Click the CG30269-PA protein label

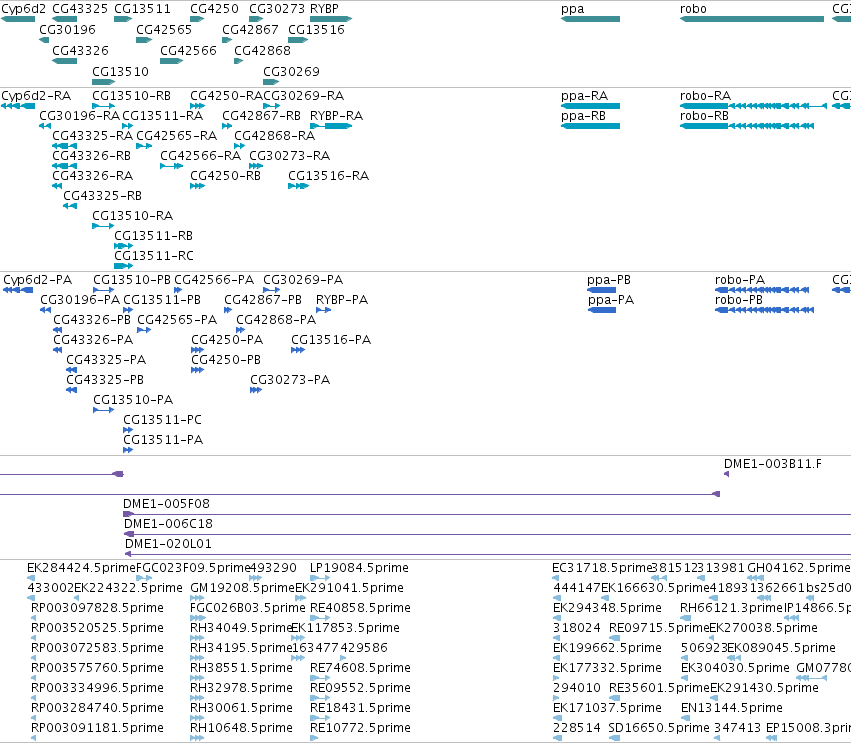click(x=303, y=280)
